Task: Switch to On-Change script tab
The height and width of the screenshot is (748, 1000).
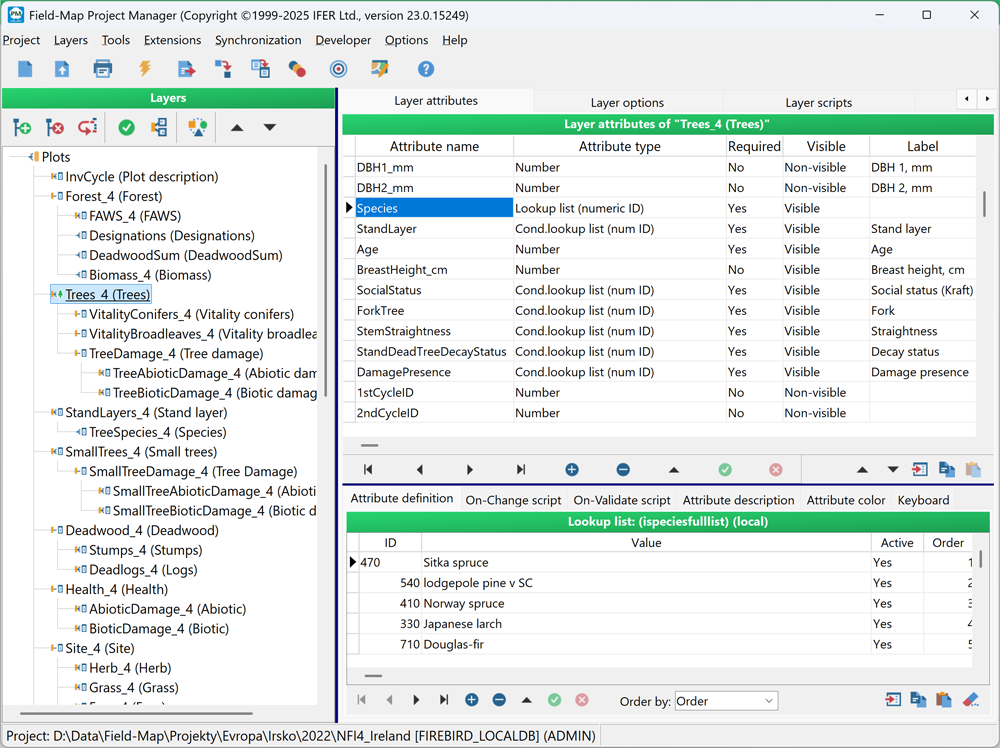Action: 513,500
